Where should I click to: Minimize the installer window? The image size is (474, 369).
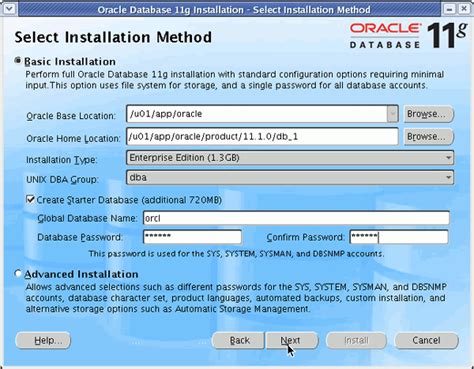pyautogui.click(x=449, y=9)
